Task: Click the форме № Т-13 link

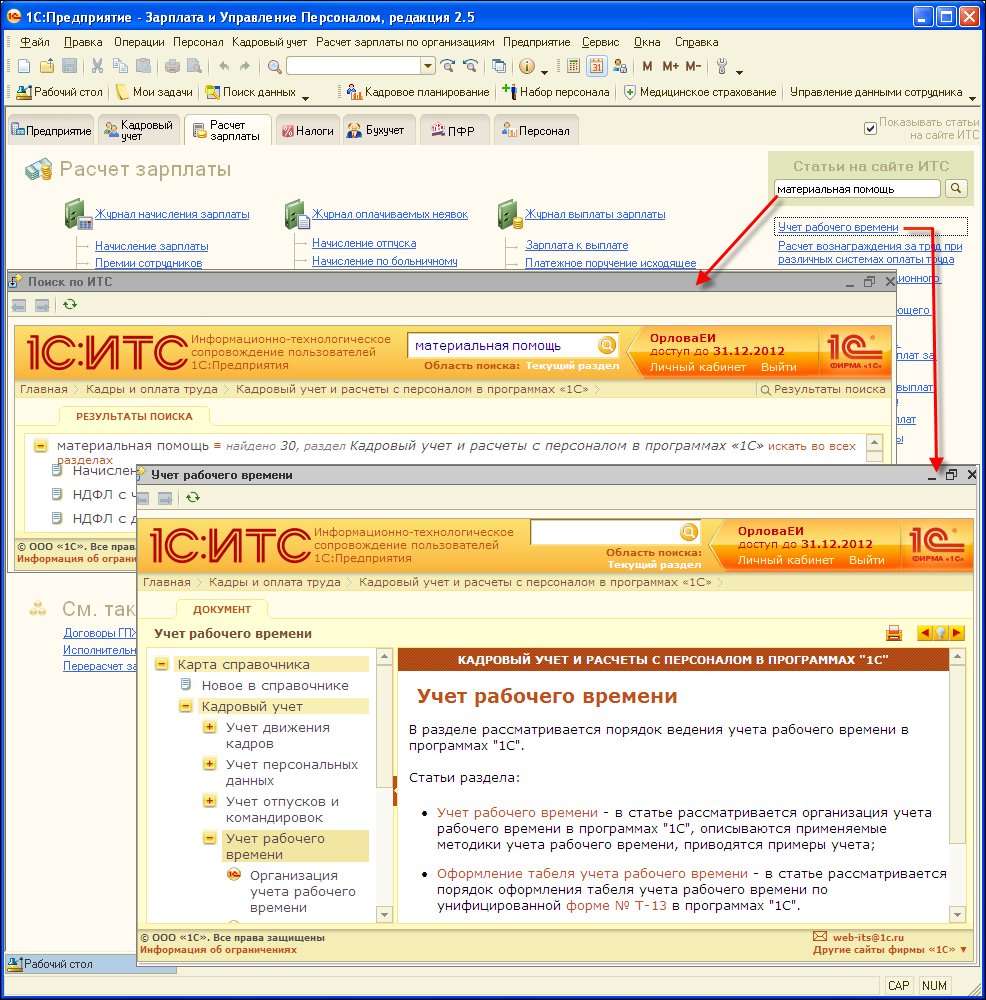Action: [x=615, y=906]
